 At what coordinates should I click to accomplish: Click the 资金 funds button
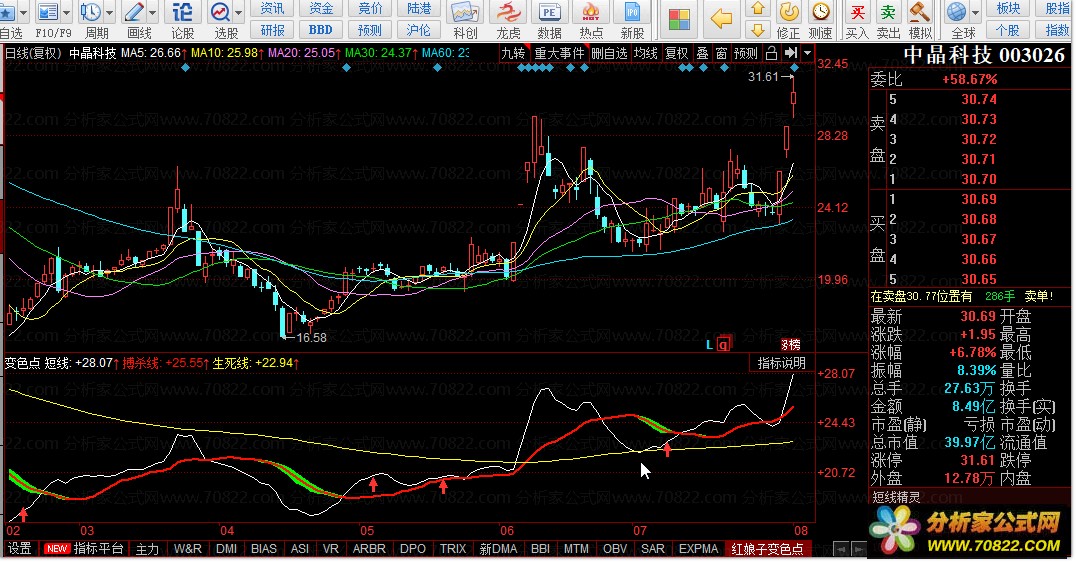(321, 8)
